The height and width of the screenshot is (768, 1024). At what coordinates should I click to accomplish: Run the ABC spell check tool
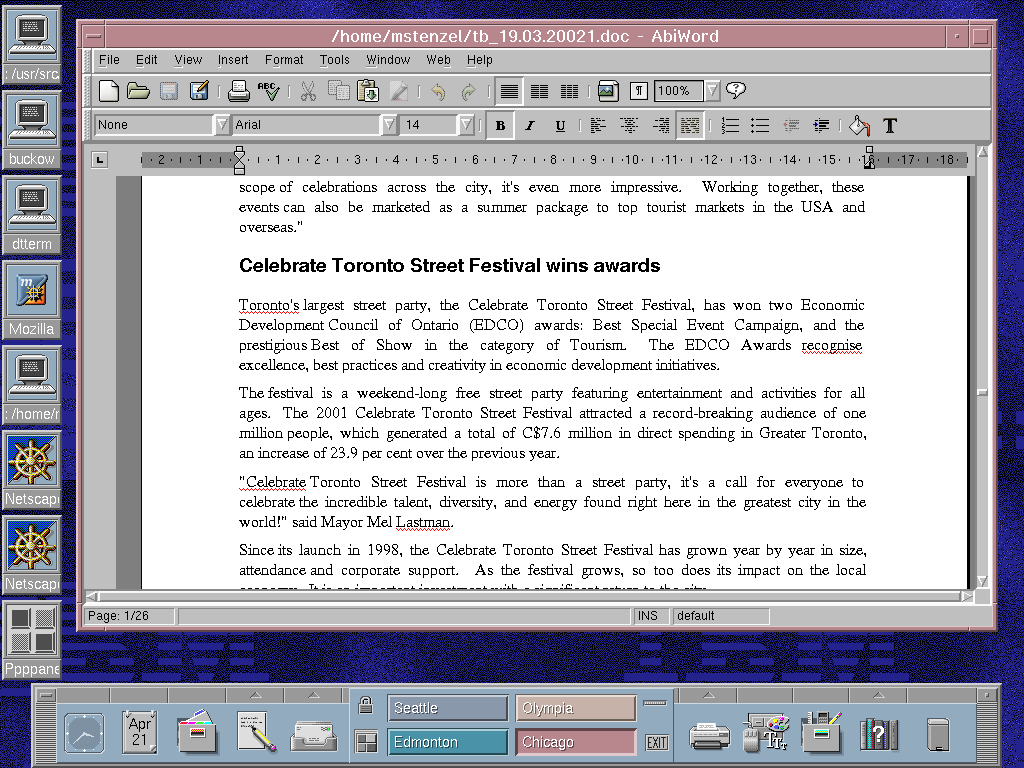pyautogui.click(x=269, y=92)
